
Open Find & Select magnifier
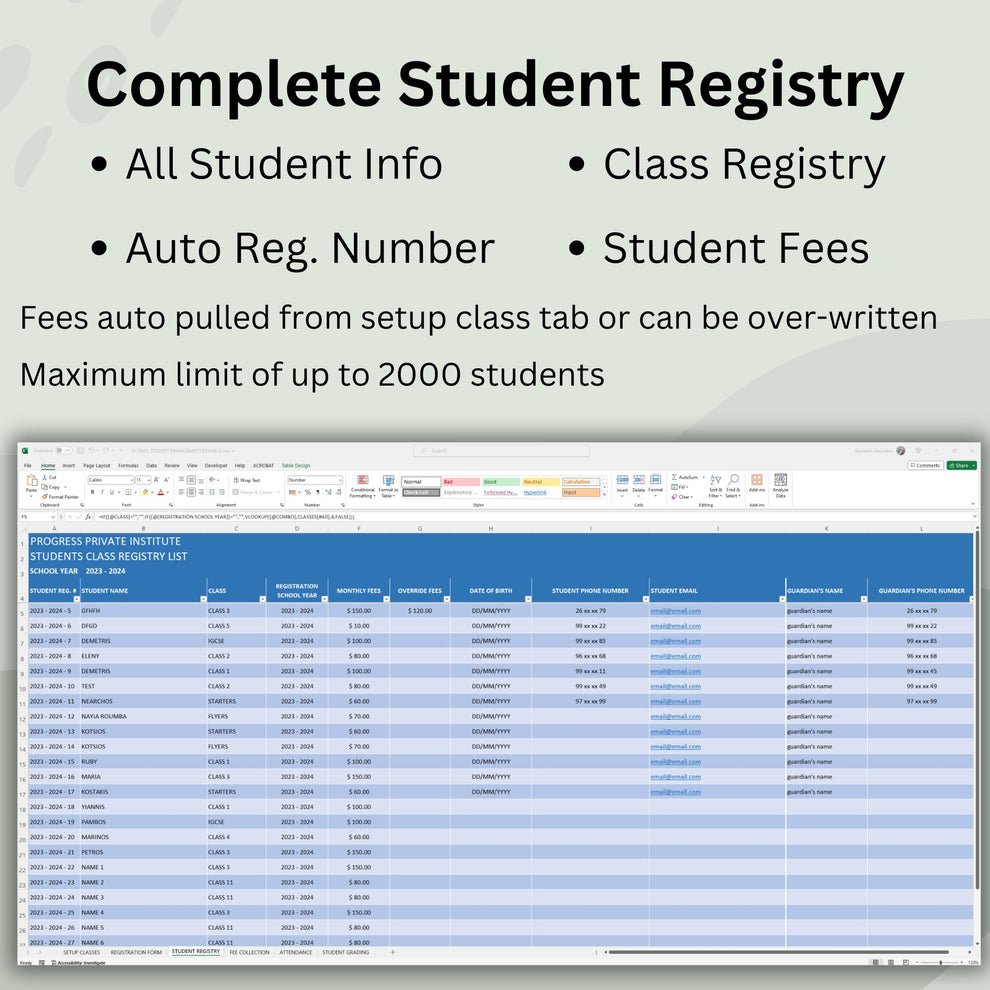click(x=732, y=486)
